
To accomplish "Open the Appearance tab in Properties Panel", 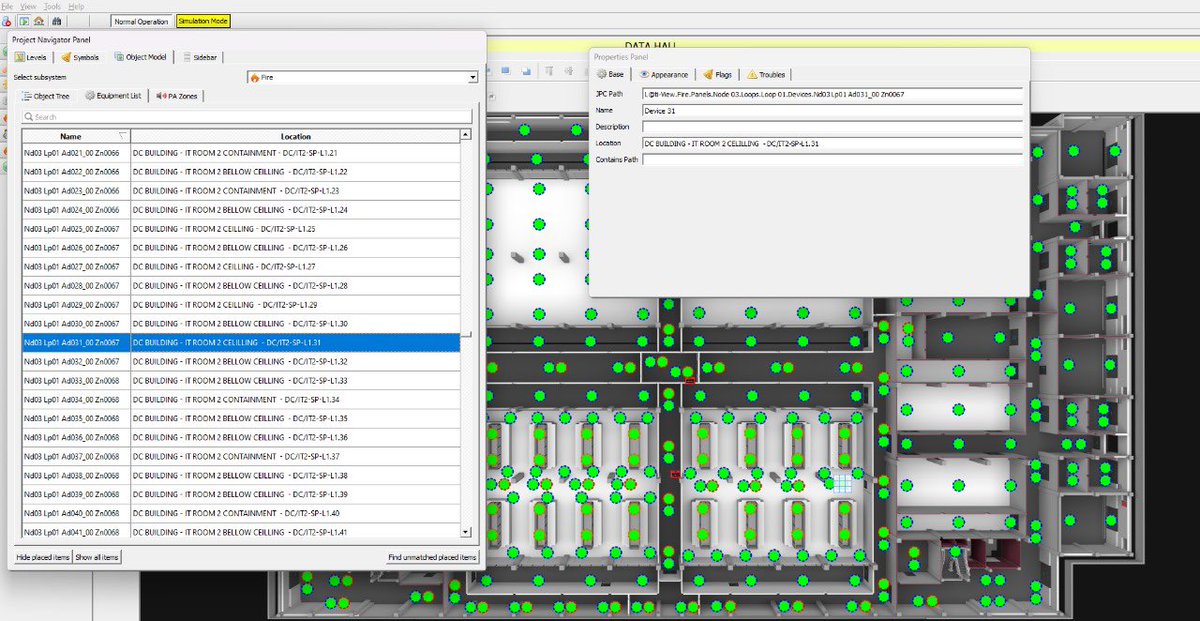I will [x=664, y=74].
